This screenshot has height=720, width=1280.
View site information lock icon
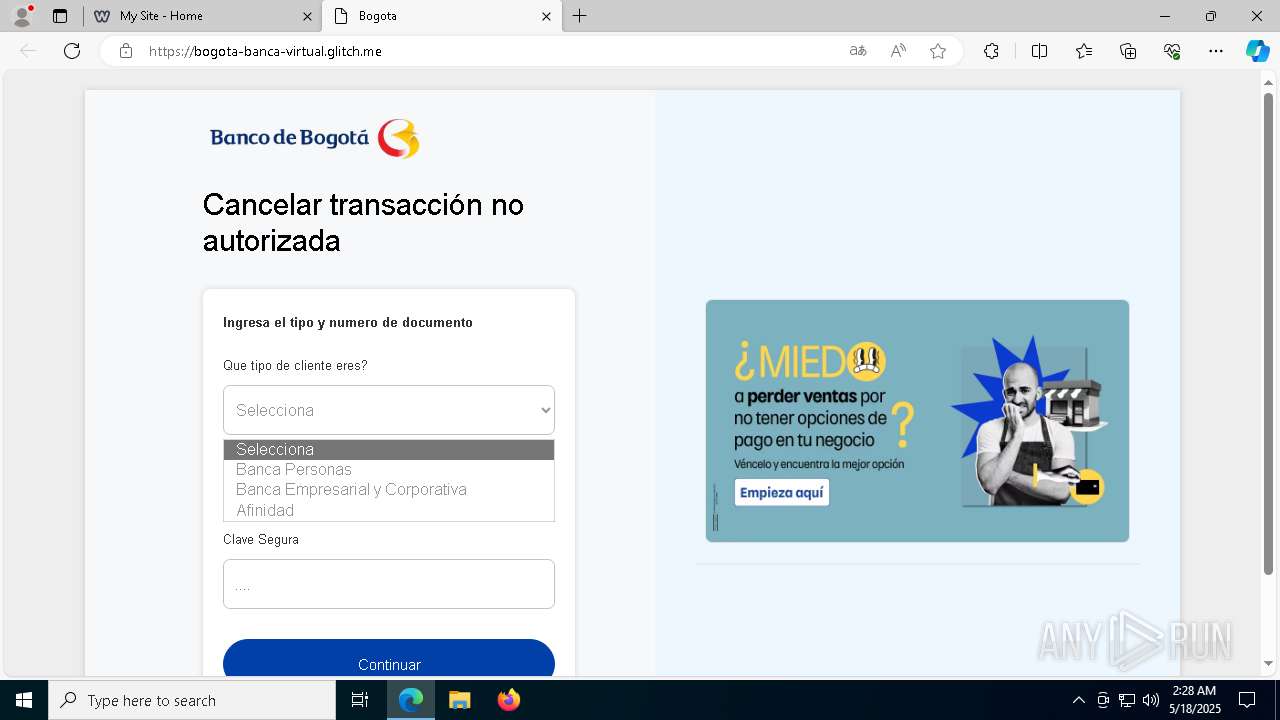coord(126,51)
